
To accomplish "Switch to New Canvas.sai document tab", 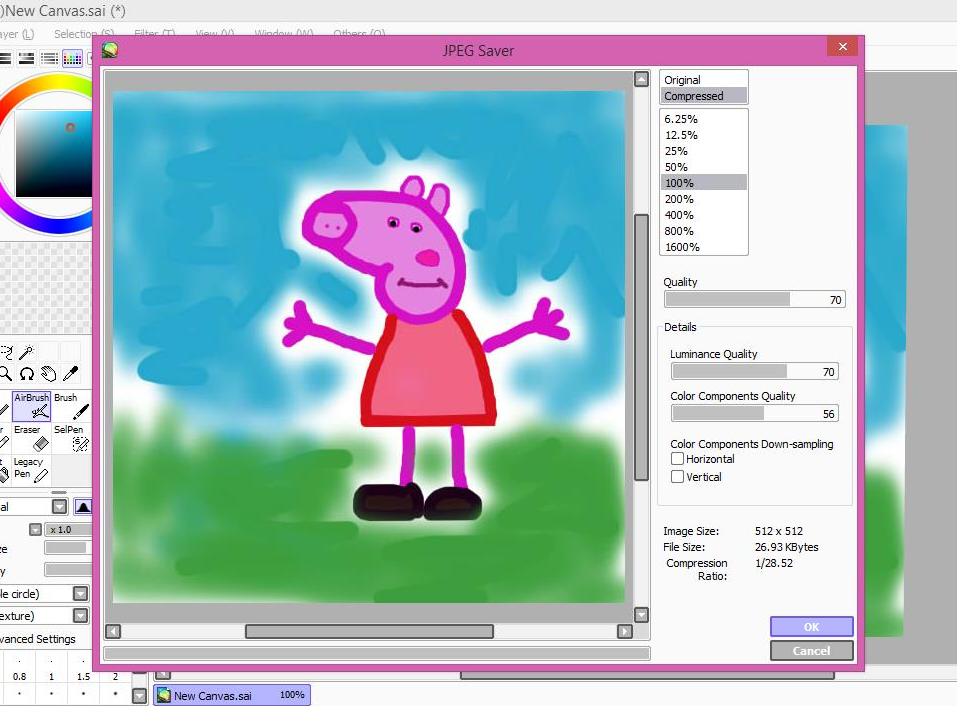I will click(x=232, y=695).
